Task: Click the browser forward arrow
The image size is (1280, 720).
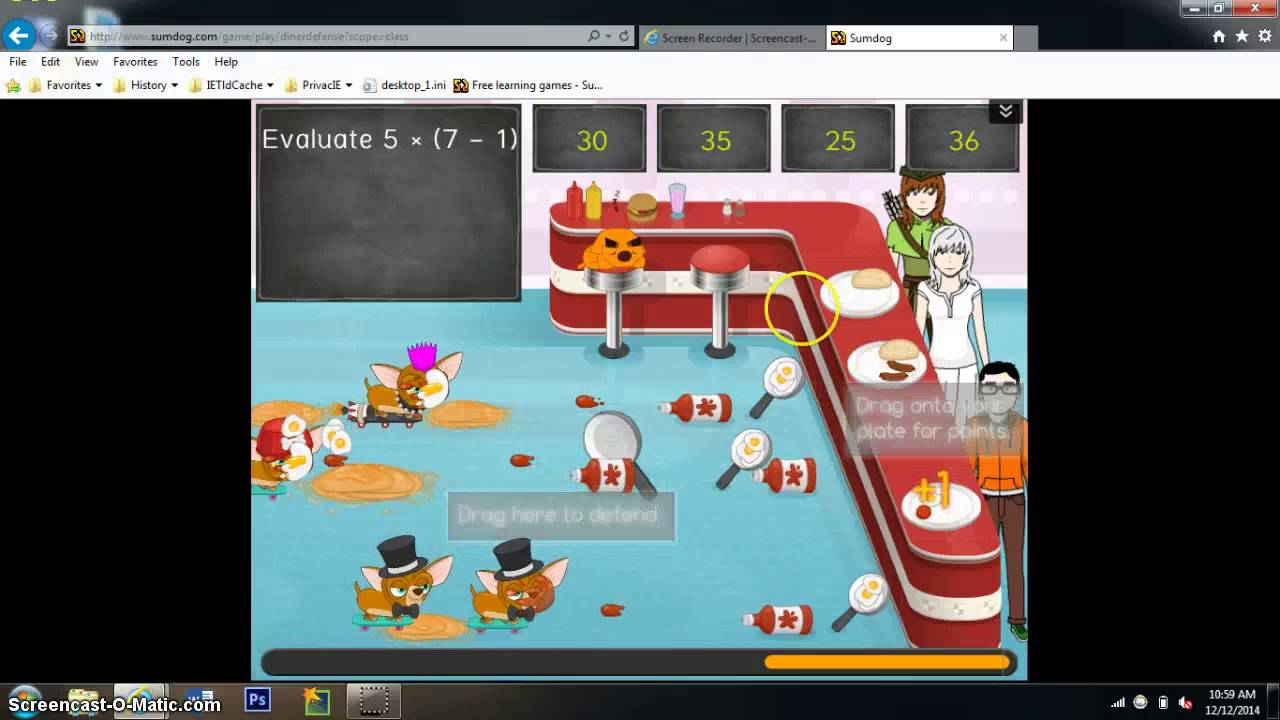Action: point(49,36)
